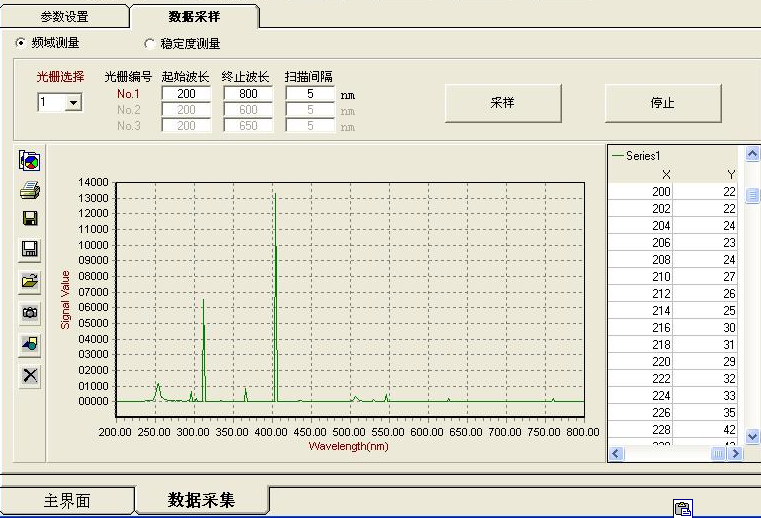Click the shapes icon above the X
Image resolution: width=761 pixels, height=518 pixels.
(30, 343)
